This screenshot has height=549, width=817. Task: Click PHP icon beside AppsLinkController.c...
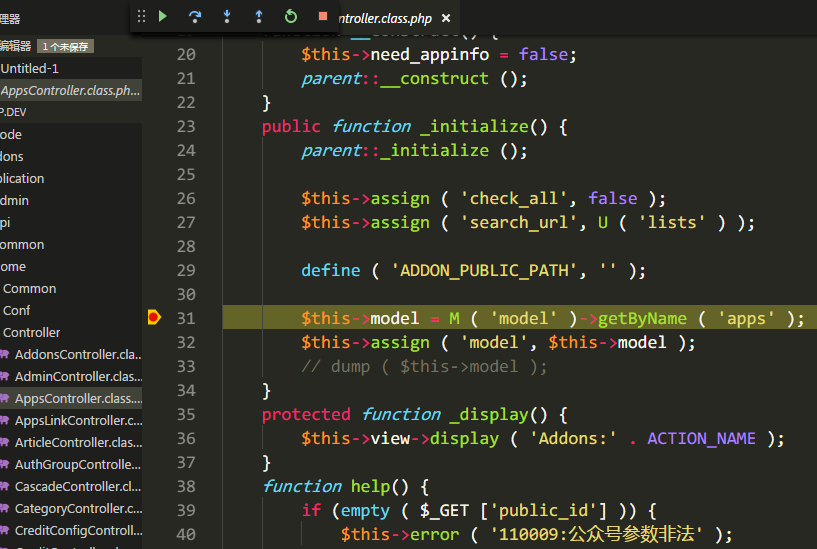4,420
